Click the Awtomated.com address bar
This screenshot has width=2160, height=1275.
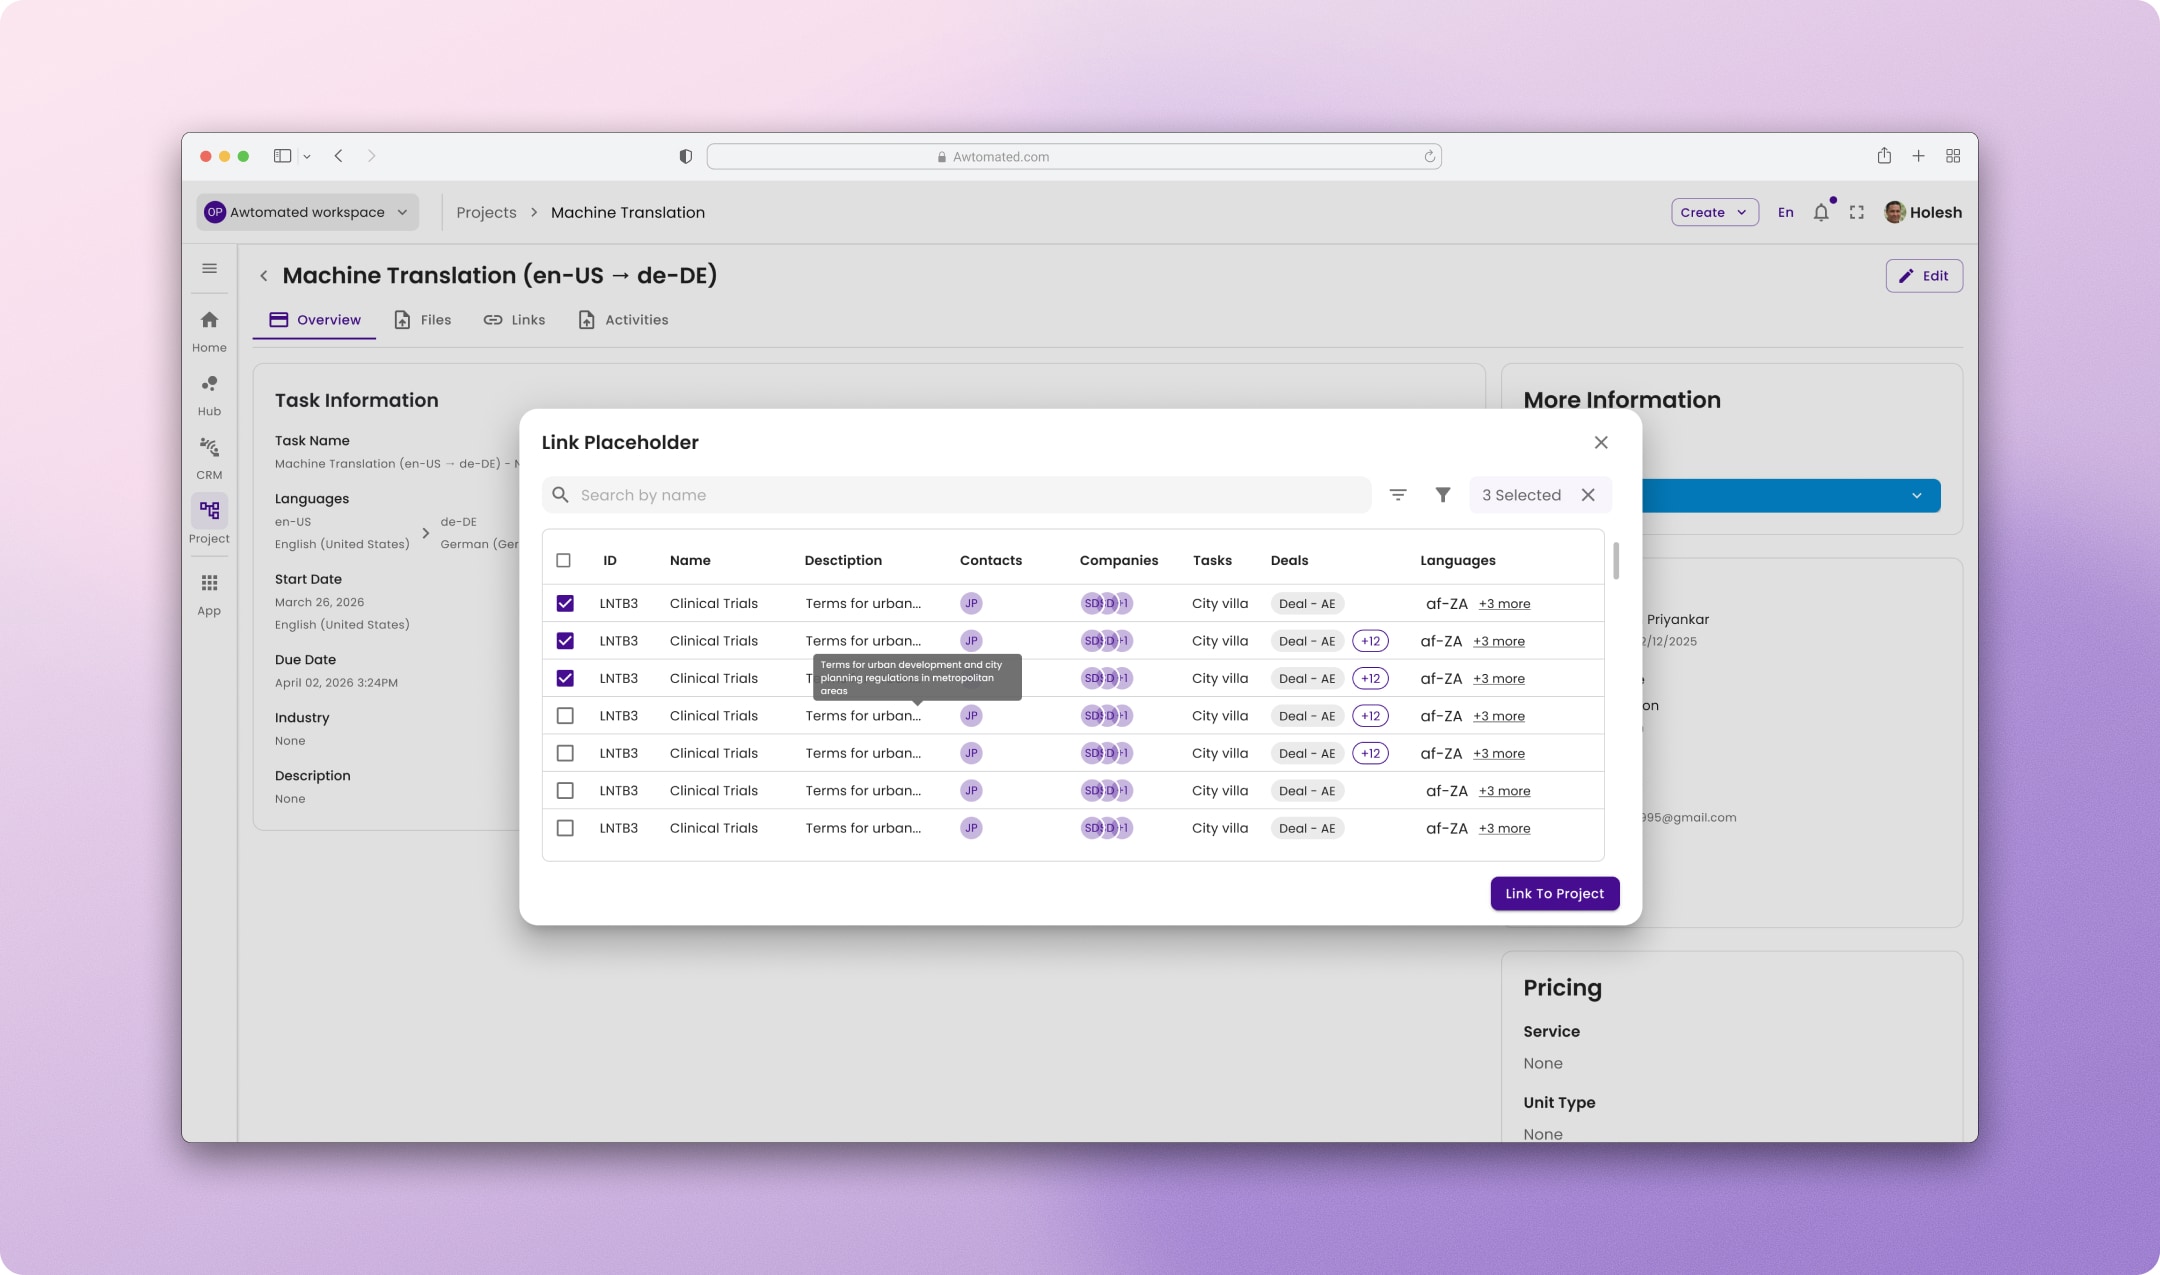pyautogui.click(x=1074, y=156)
